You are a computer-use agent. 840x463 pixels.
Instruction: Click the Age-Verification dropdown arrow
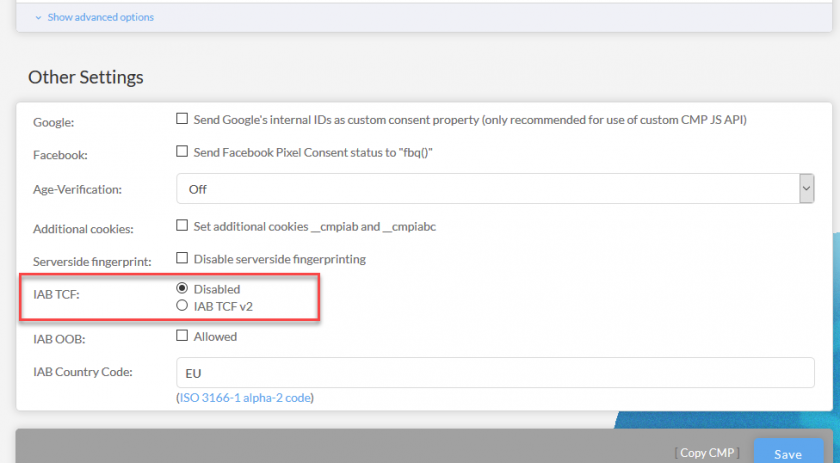806,189
